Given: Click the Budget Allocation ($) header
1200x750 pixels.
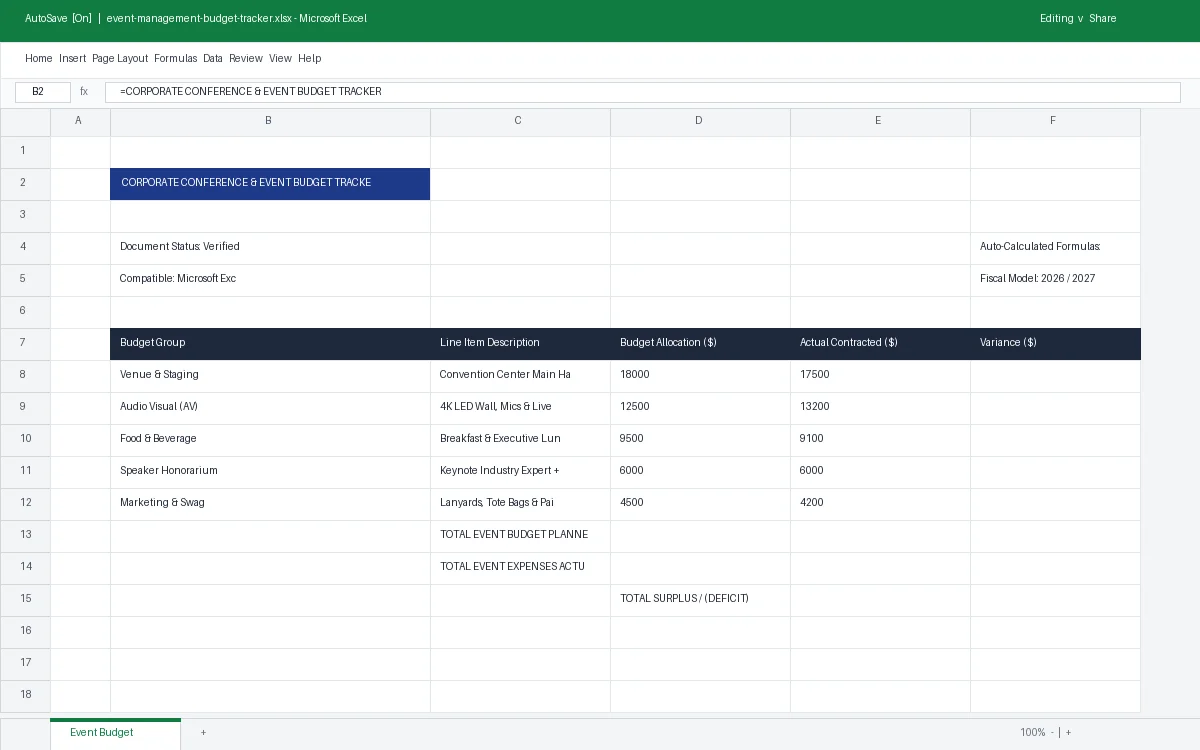Looking at the screenshot, I should pyautogui.click(x=700, y=344).
